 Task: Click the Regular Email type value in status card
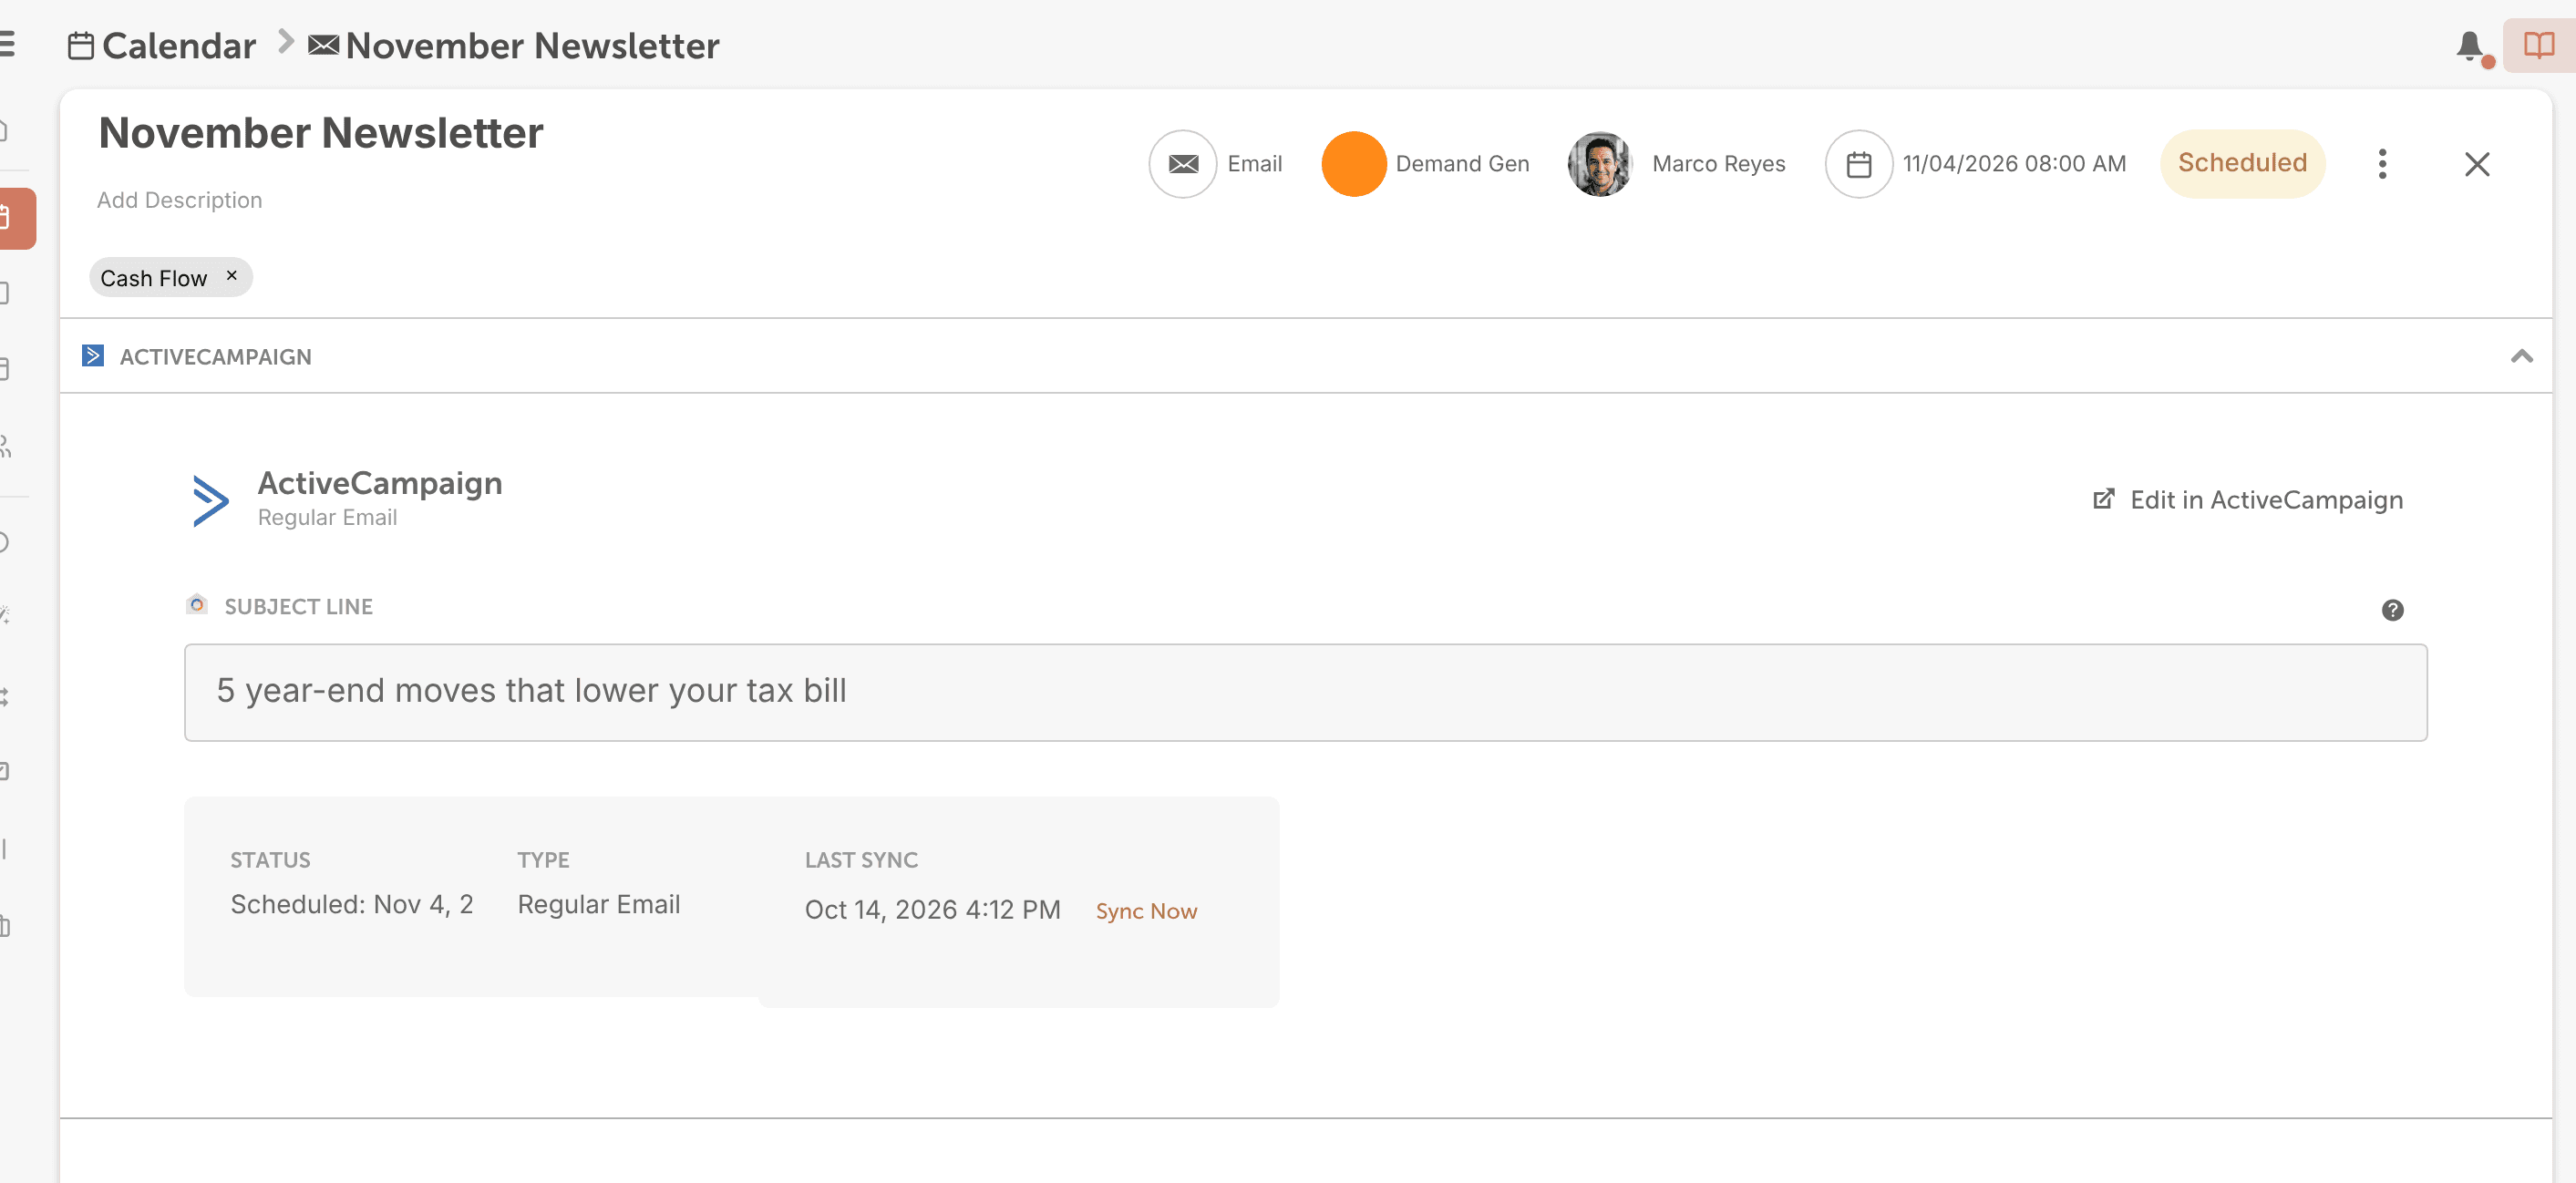point(598,904)
